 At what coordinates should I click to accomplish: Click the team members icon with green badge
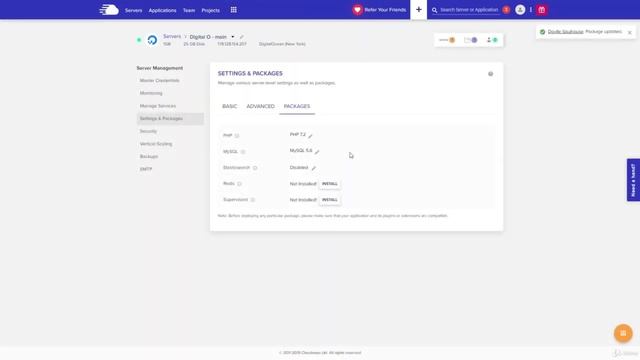[x=492, y=40]
